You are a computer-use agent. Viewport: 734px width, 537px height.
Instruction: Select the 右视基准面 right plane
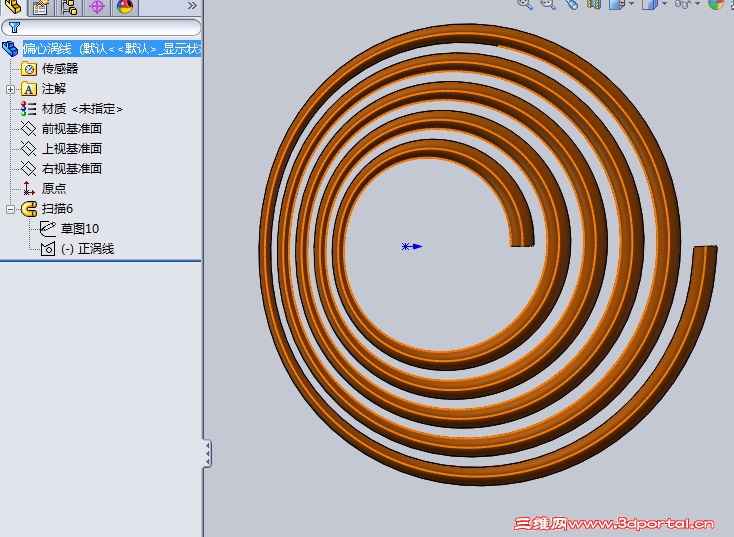pyautogui.click(x=72, y=169)
